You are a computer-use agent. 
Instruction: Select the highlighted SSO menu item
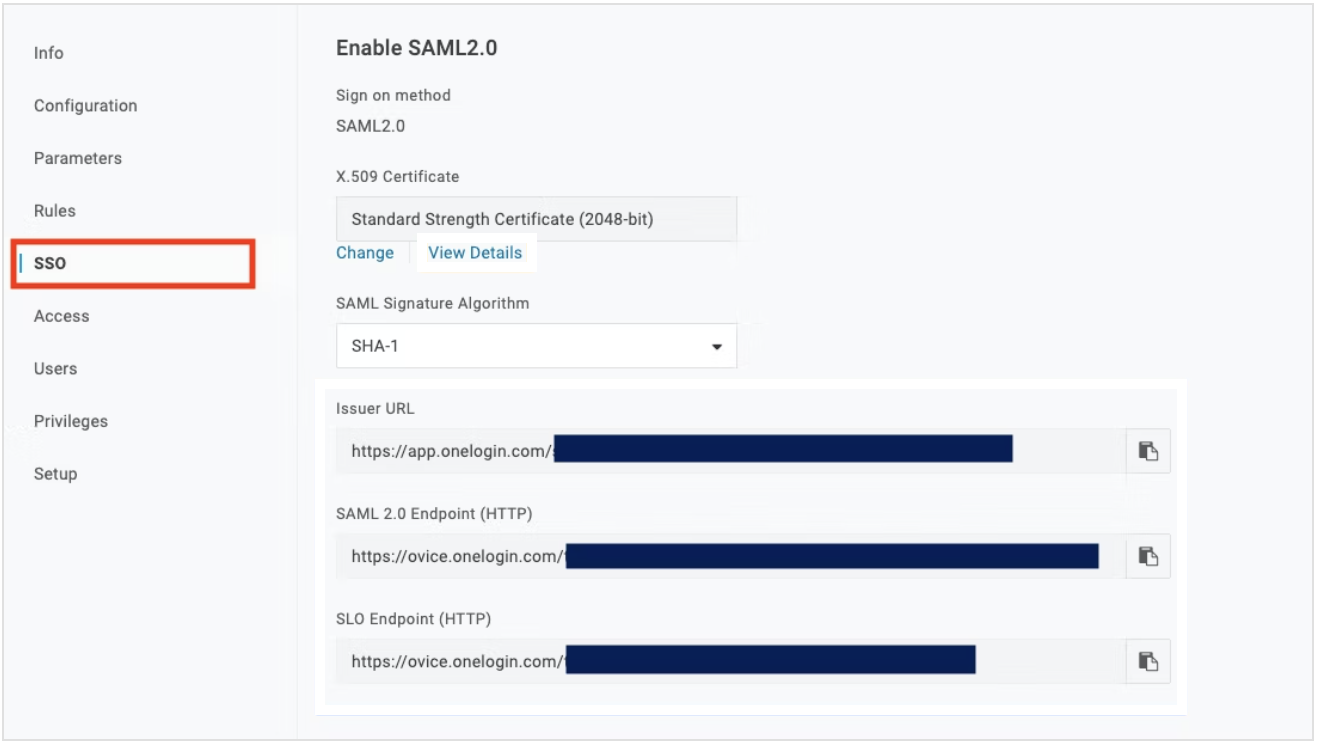click(x=50, y=264)
